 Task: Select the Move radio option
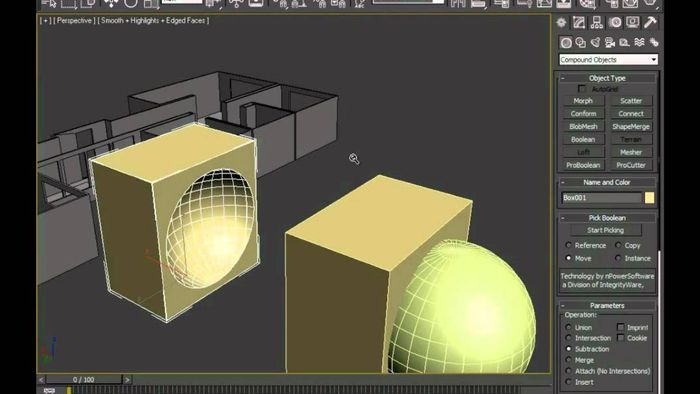pyautogui.click(x=568, y=258)
